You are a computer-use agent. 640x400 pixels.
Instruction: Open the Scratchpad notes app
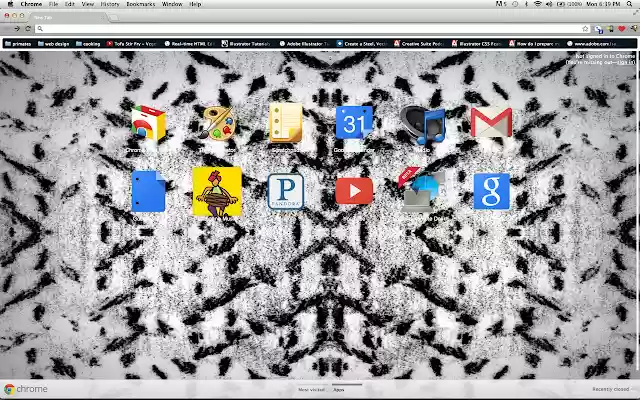pyautogui.click(x=285, y=122)
